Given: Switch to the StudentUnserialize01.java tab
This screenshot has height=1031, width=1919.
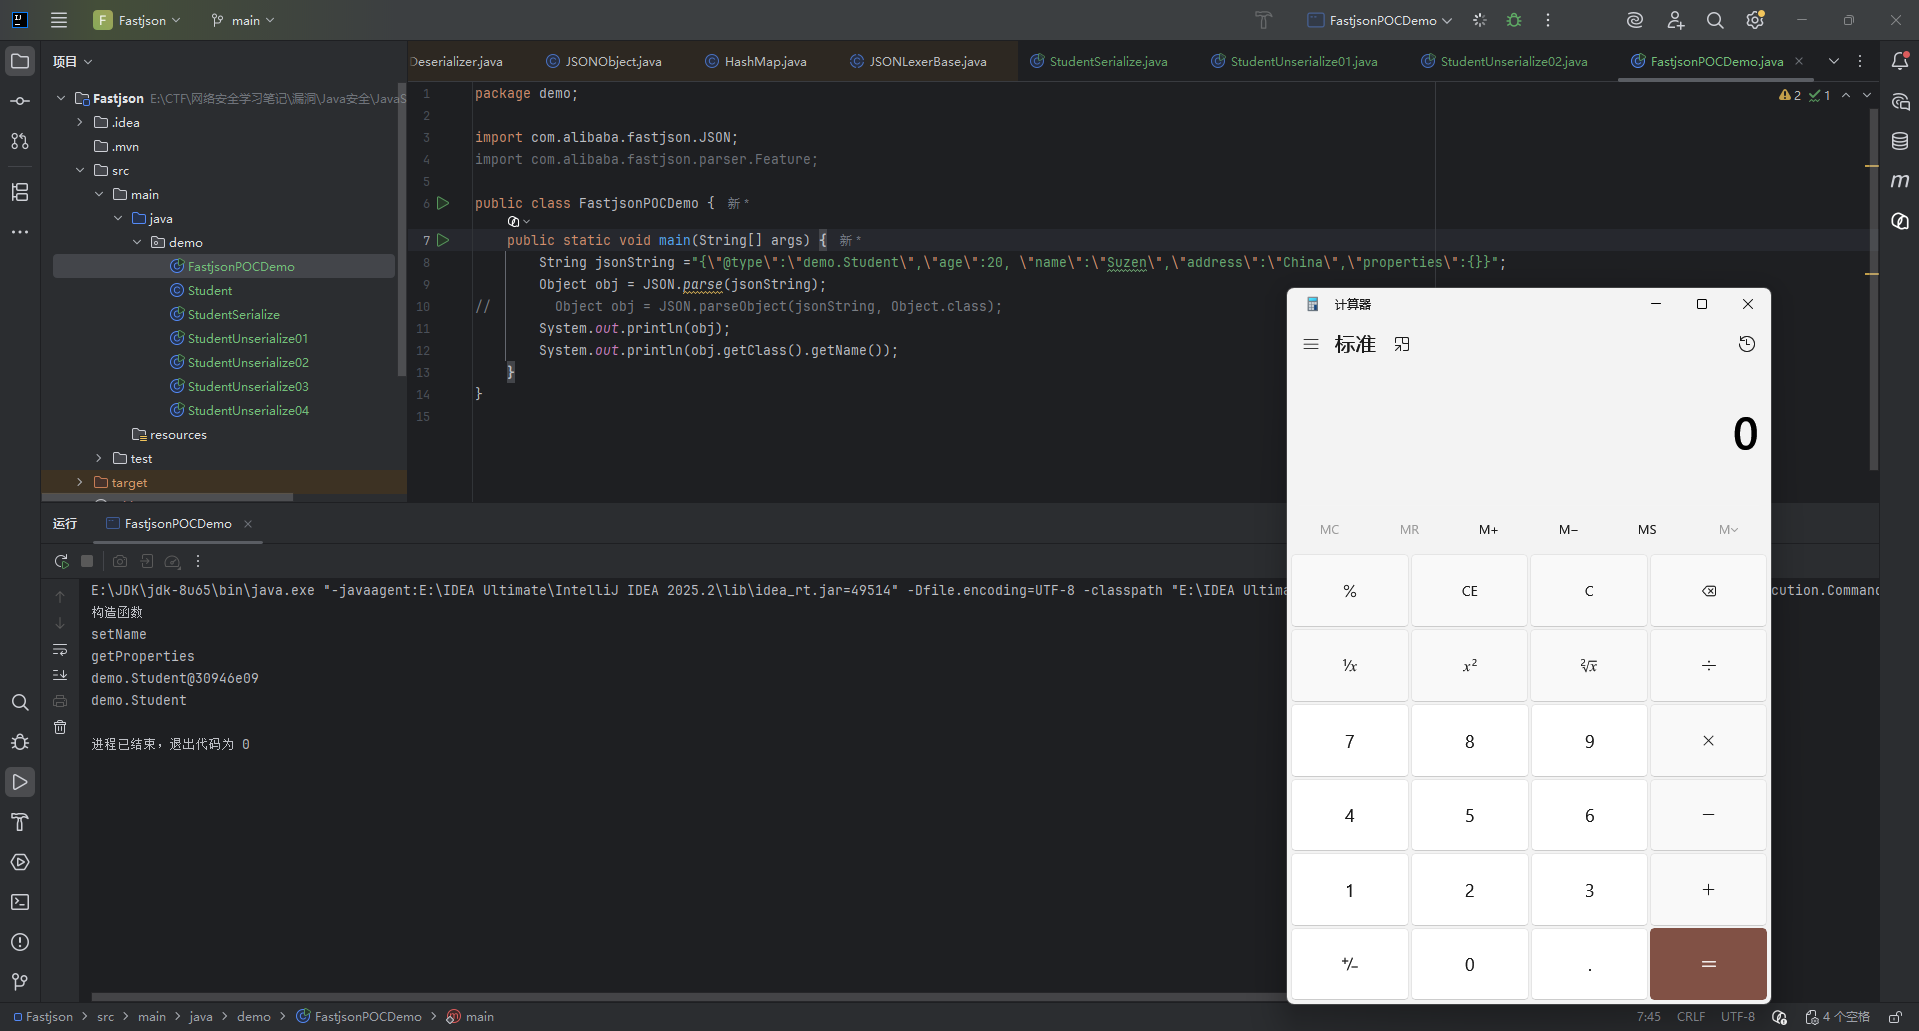Looking at the screenshot, I should [x=1294, y=61].
